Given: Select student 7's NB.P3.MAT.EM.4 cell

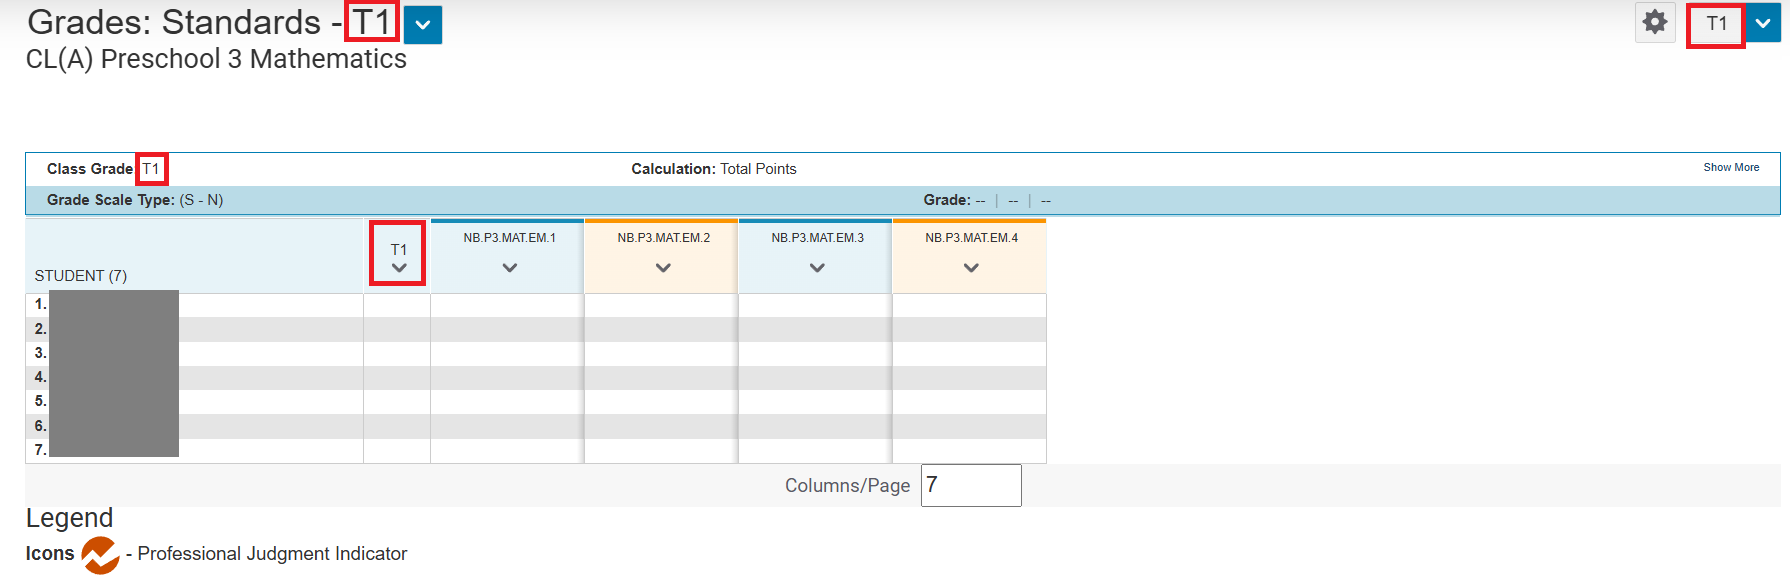Looking at the screenshot, I should (x=969, y=450).
